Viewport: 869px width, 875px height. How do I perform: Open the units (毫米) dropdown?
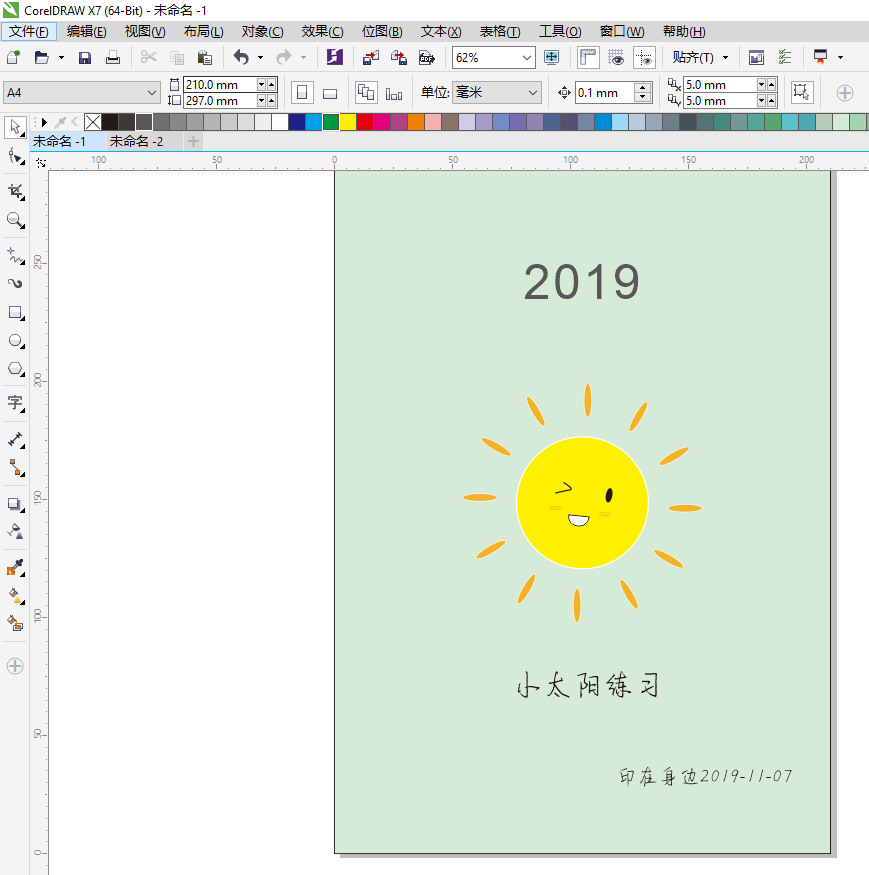[x=532, y=93]
